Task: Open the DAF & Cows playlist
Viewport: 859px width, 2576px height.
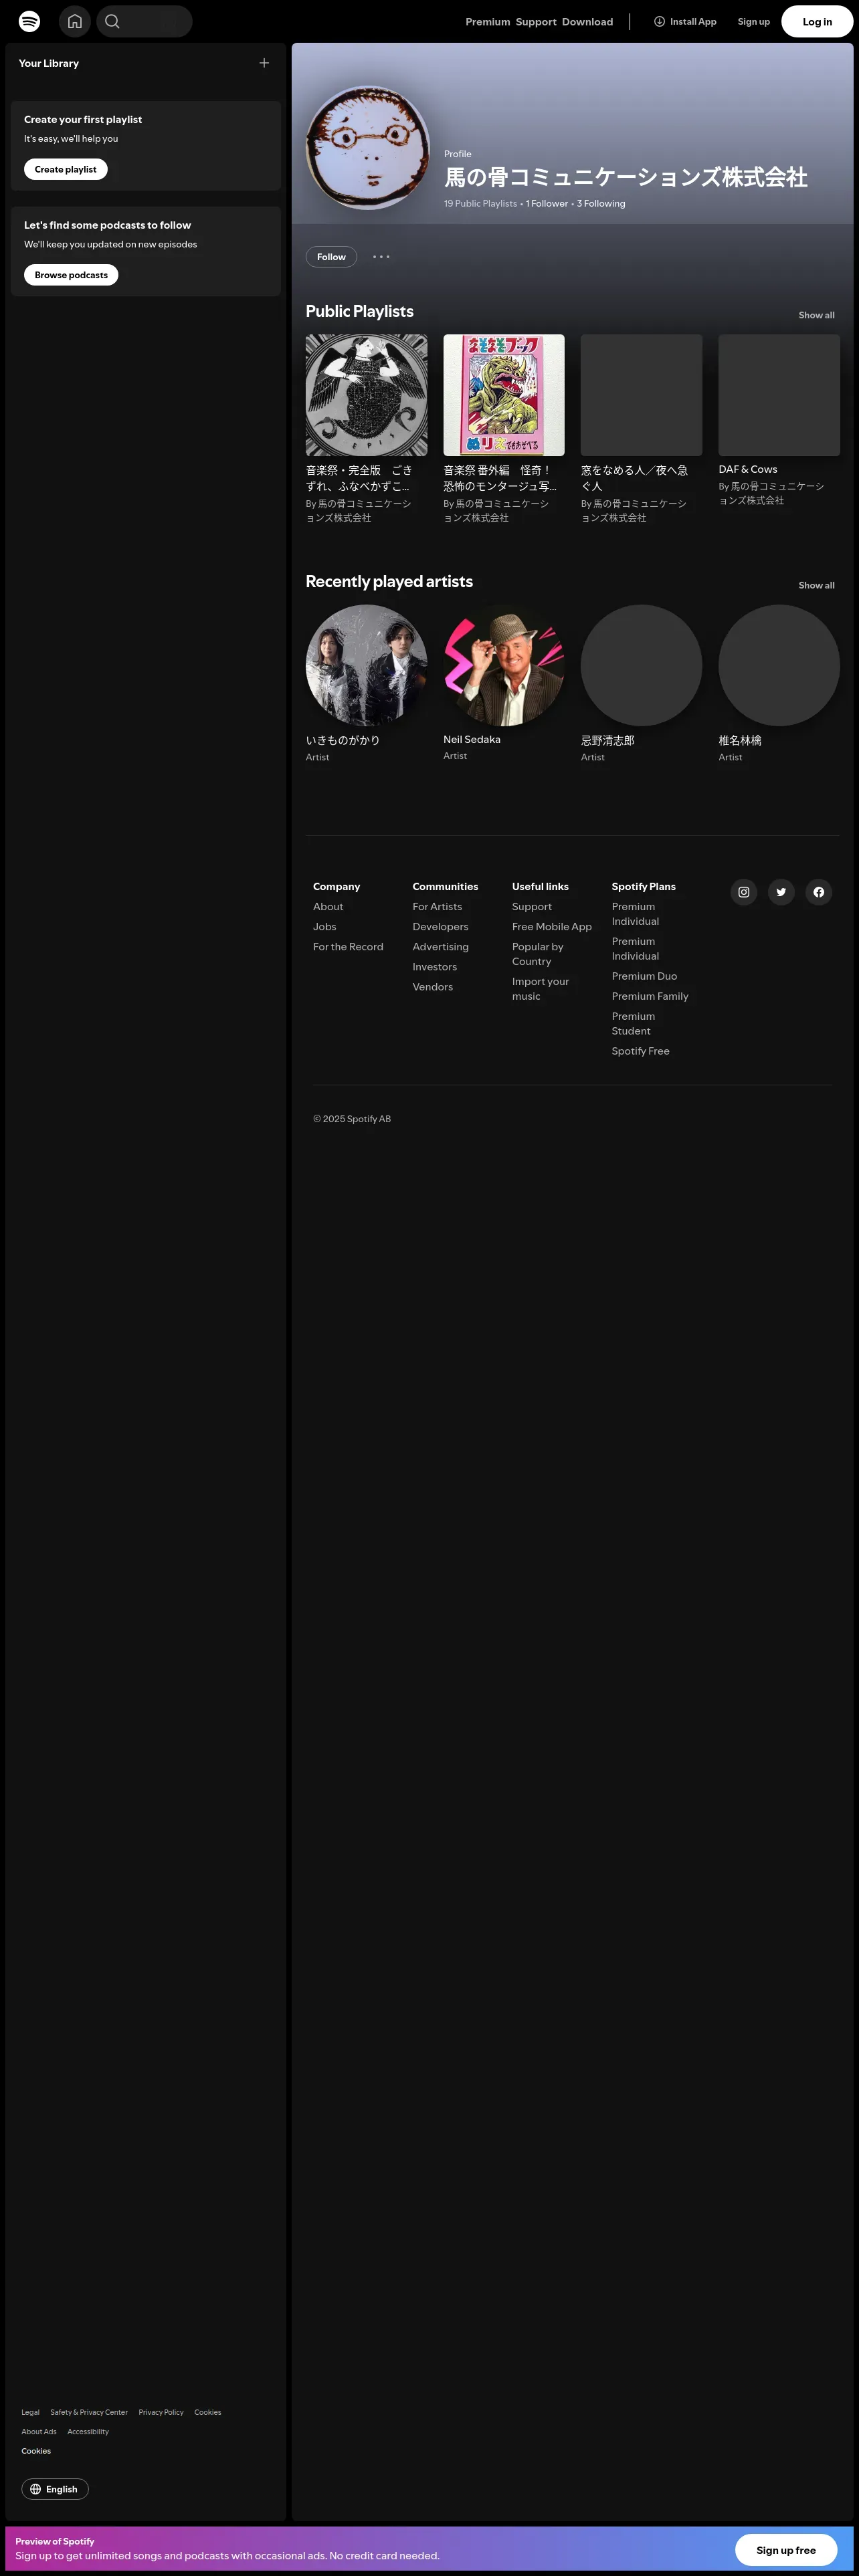Action: [x=779, y=422]
